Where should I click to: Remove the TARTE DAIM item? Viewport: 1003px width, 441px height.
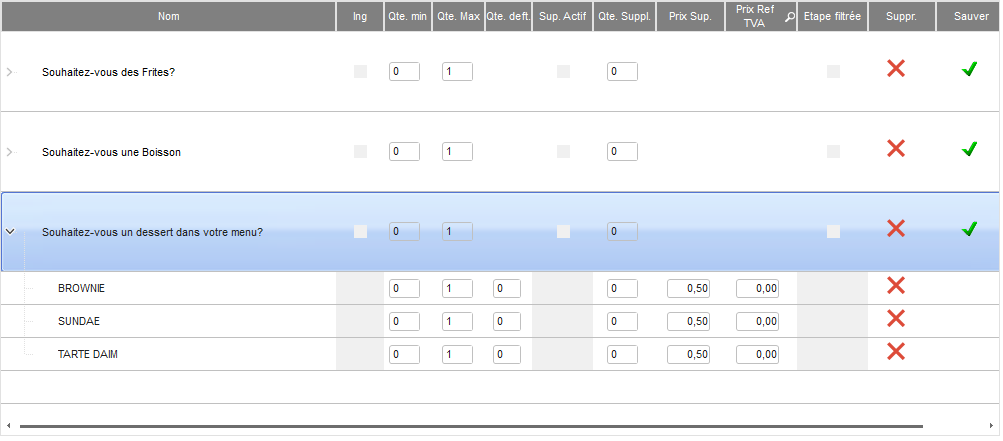point(896,351)
